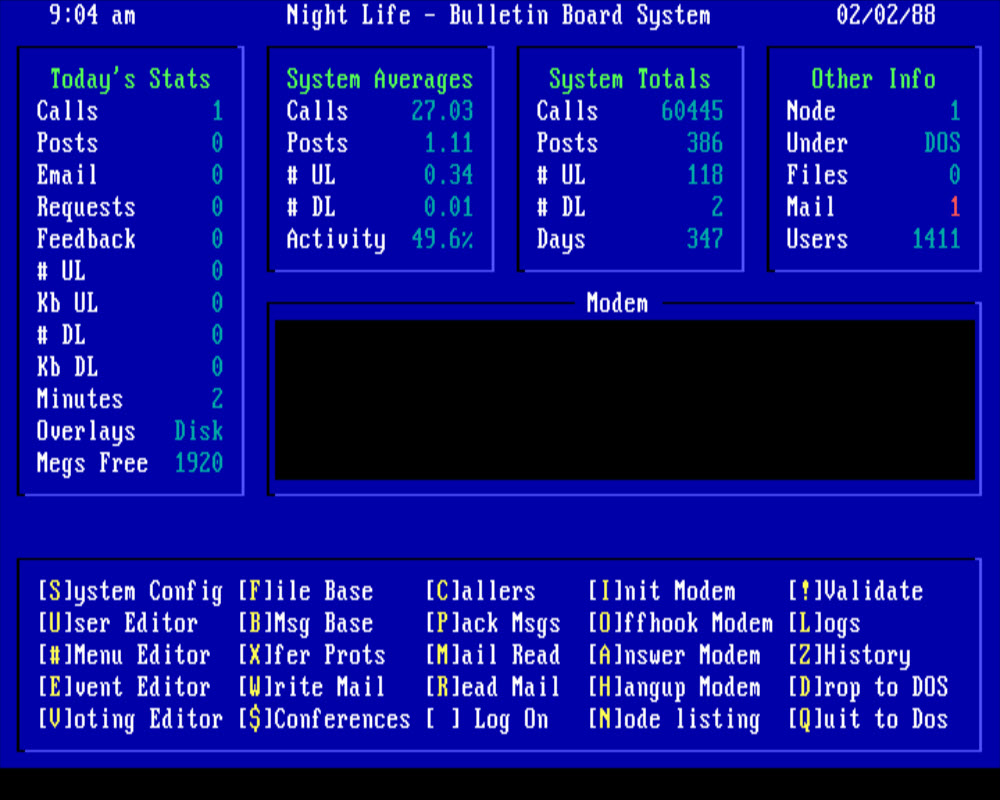Image resolution: width=1000 pixels, height=800 pixels.
Task: Click the Log On option
Action: [x=487, y=719]
